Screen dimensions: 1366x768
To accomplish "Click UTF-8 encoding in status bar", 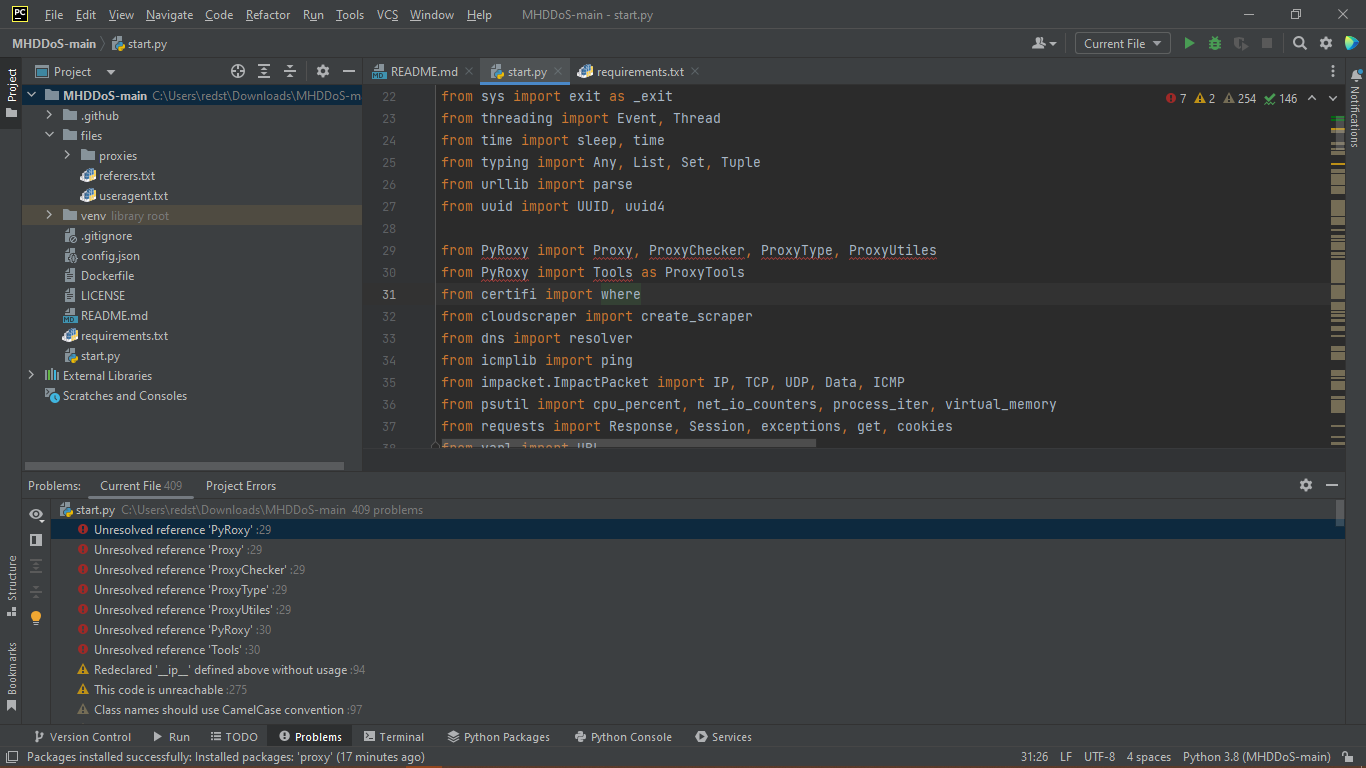I will [x=1098, y=757].
